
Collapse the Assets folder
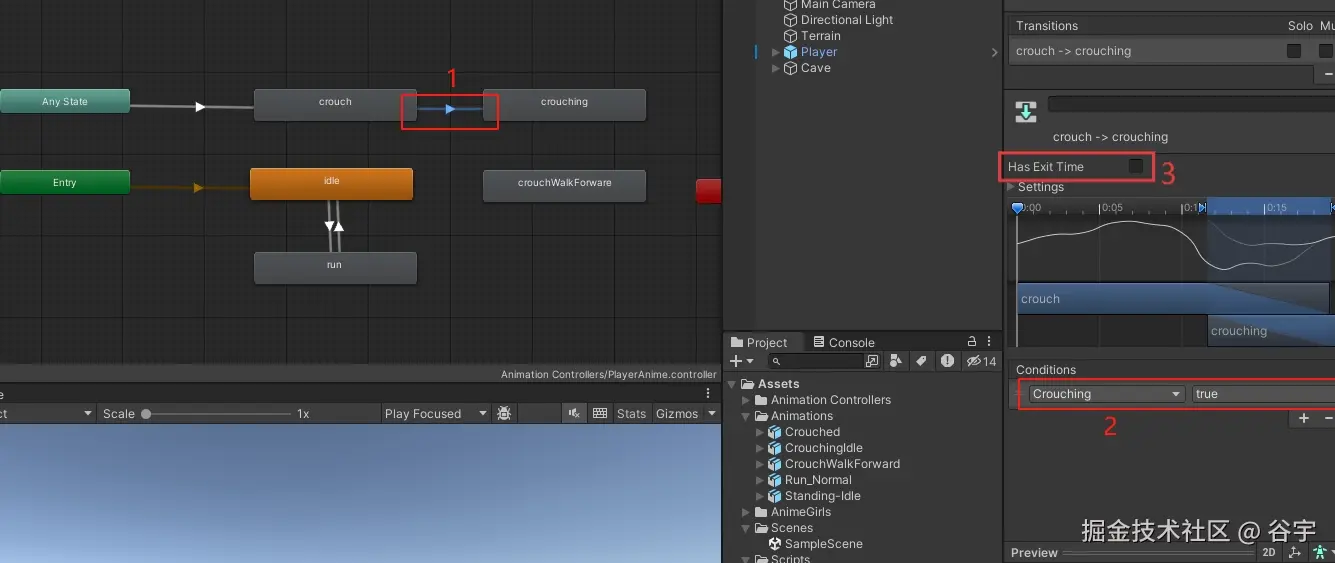coord(732,384)
